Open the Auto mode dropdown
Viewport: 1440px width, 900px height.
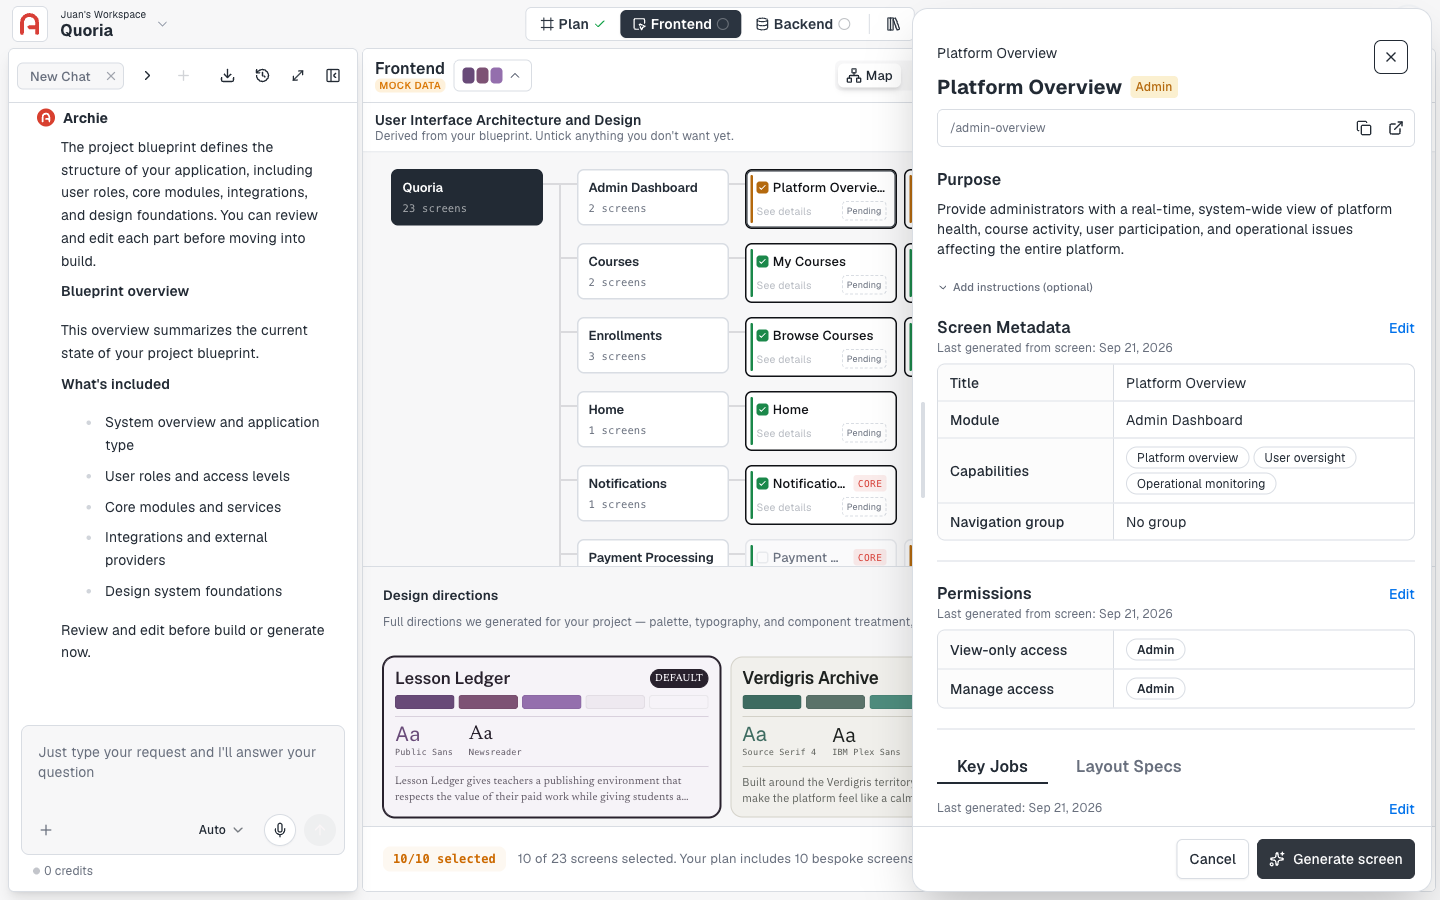tap(221, 830)
